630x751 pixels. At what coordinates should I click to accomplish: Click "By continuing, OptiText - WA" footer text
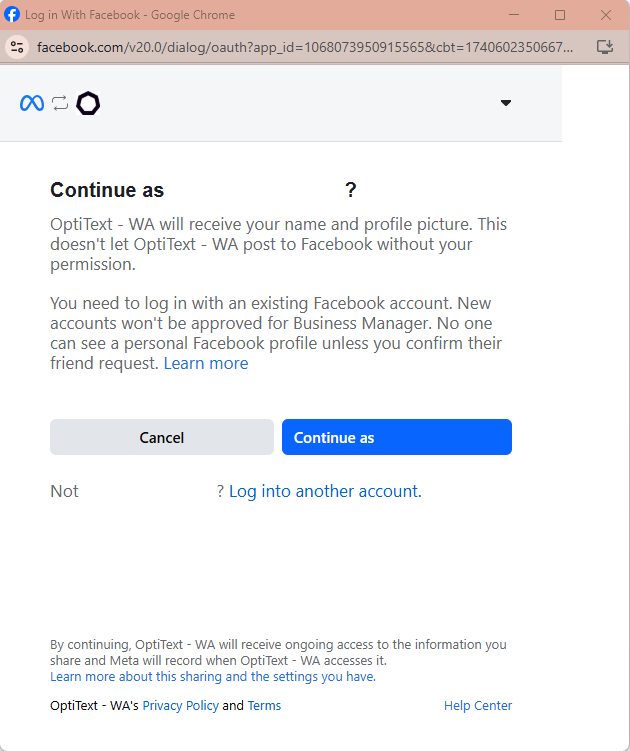(278, 652)
